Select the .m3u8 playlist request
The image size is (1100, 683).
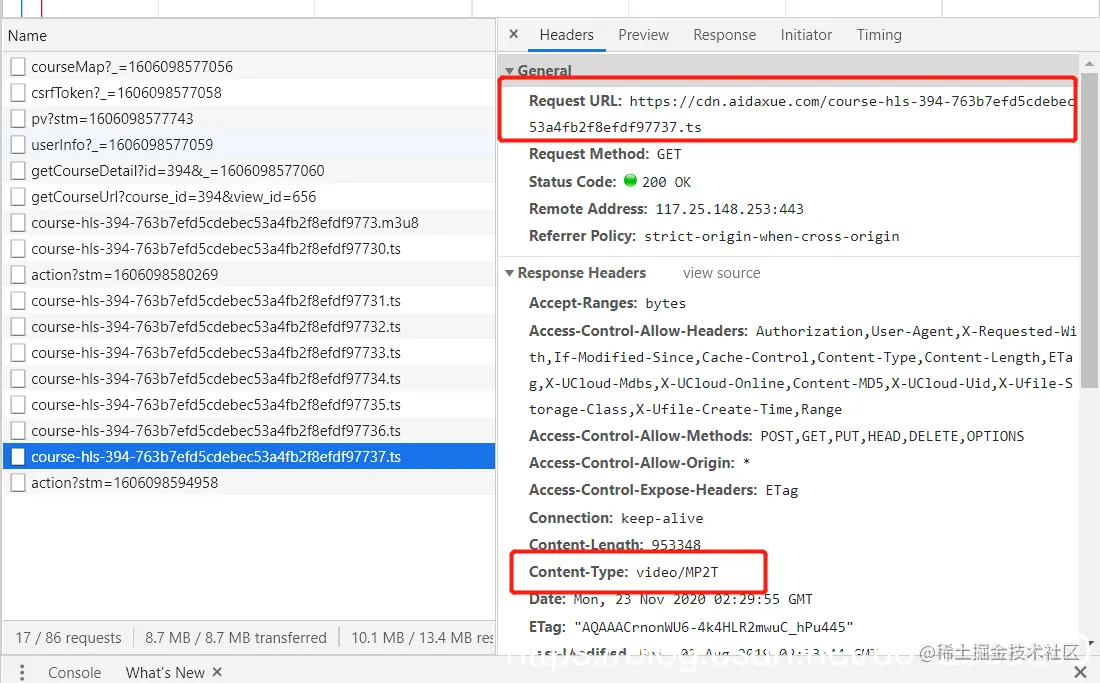(x=249, y=222)
